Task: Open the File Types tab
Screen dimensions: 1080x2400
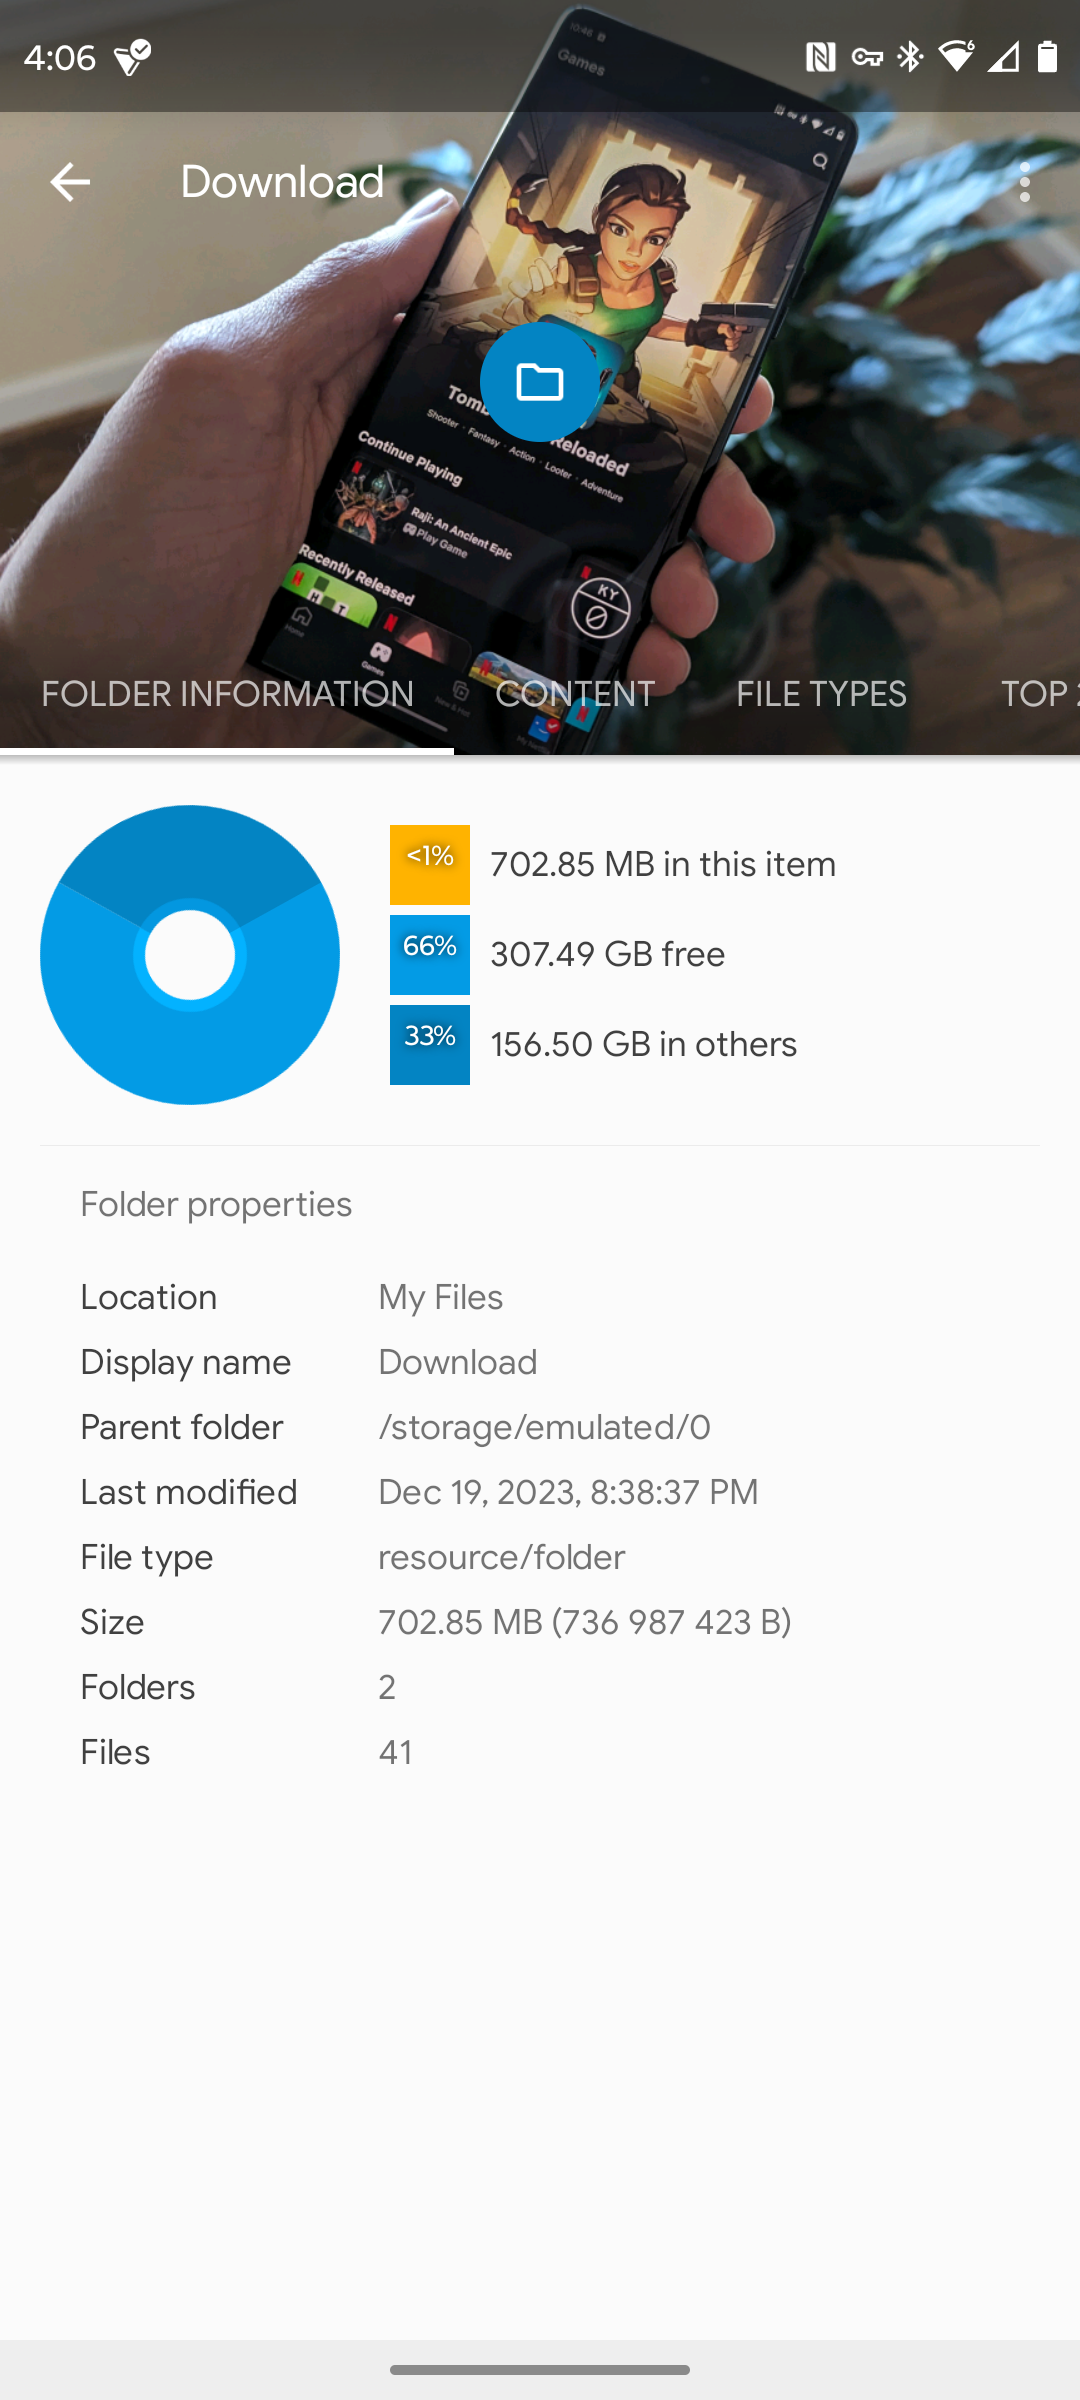Action: [x=821, y=694]
